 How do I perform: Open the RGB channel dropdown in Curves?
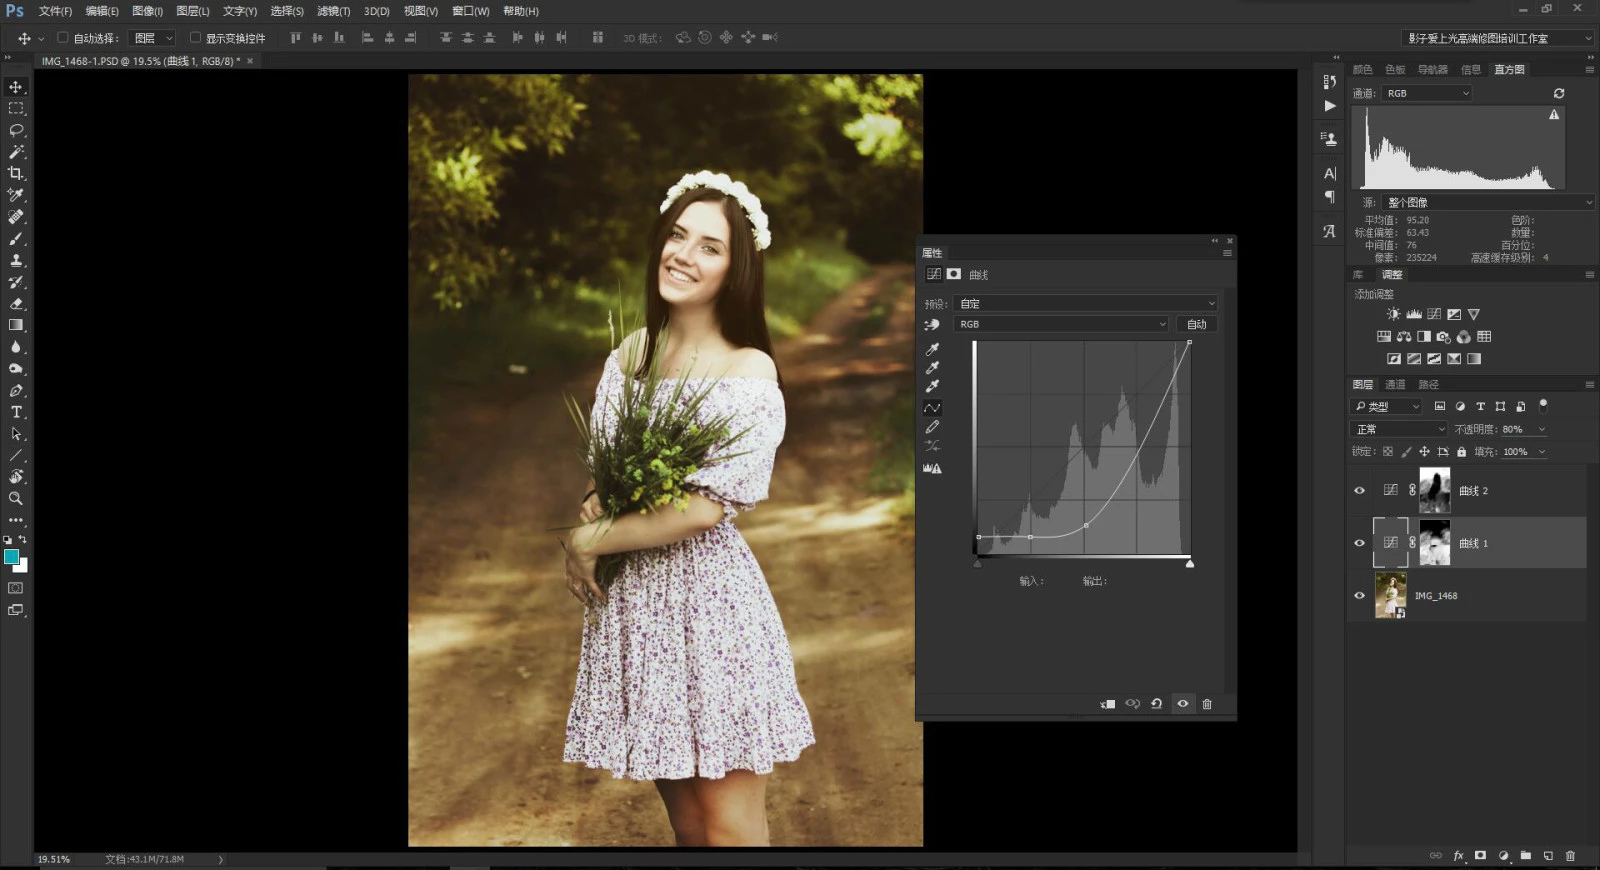tap(1062, 324)
